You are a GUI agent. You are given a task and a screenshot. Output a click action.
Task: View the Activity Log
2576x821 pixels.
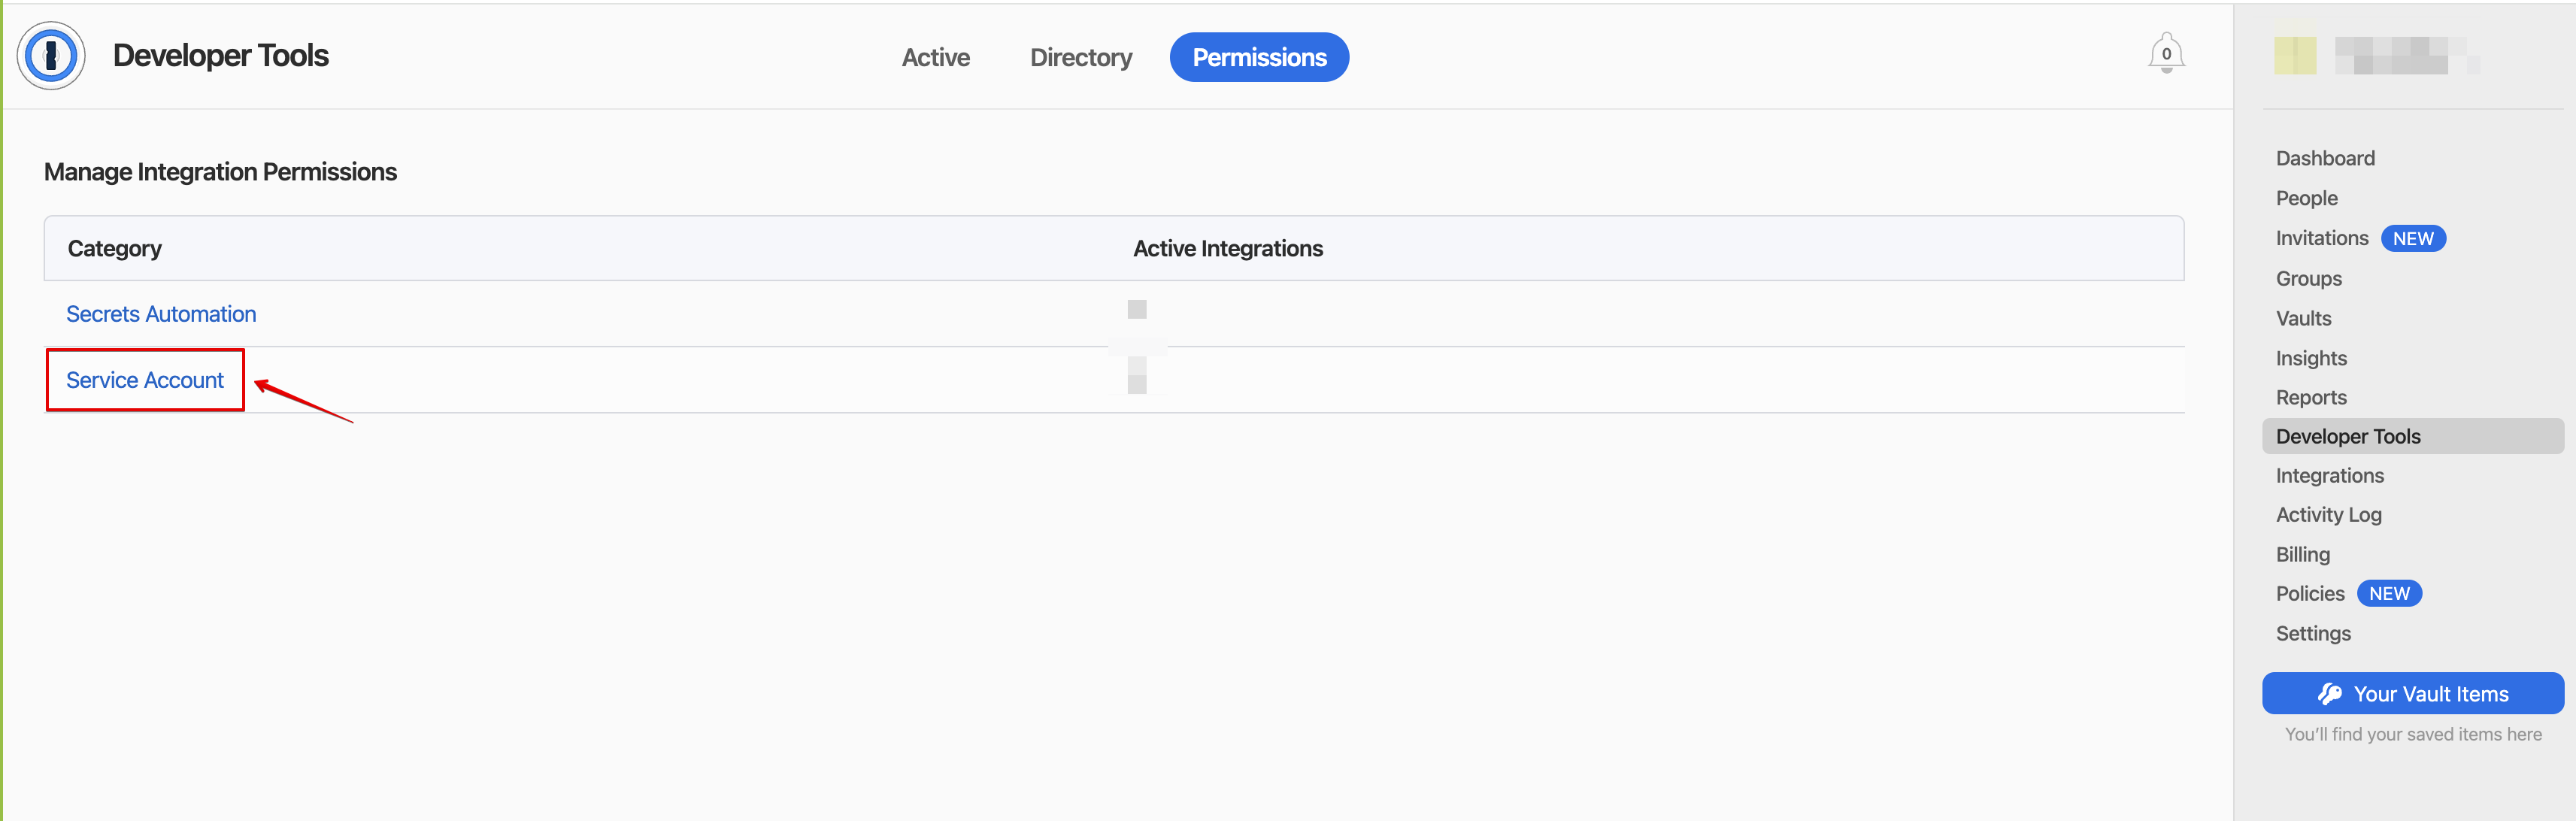(x=2329, y=514)
